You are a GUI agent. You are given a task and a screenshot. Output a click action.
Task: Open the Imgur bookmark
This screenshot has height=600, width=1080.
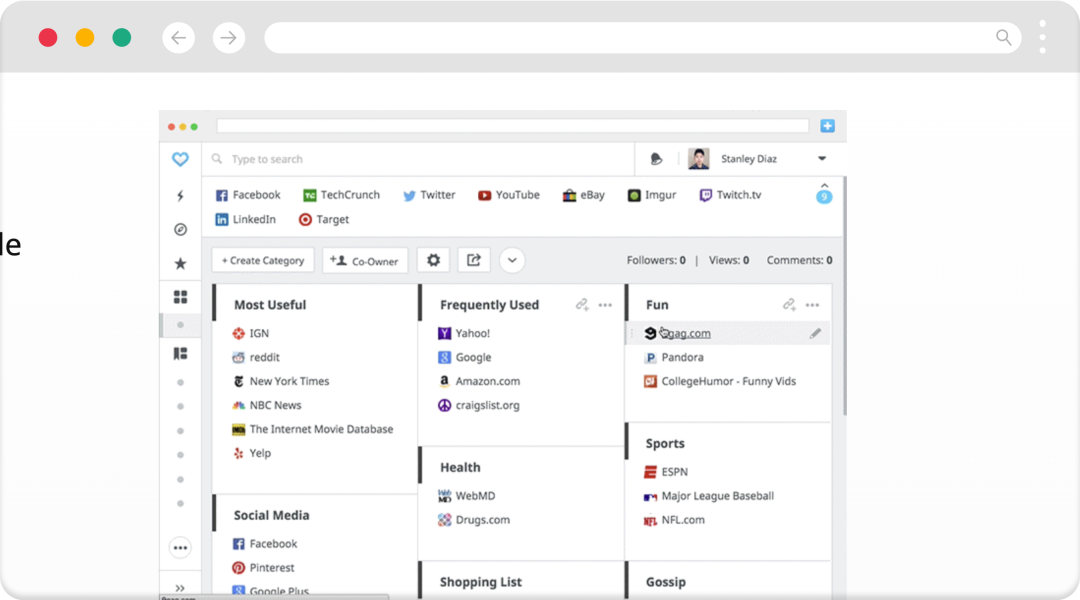pyautogui.click(x=652, y=195)
